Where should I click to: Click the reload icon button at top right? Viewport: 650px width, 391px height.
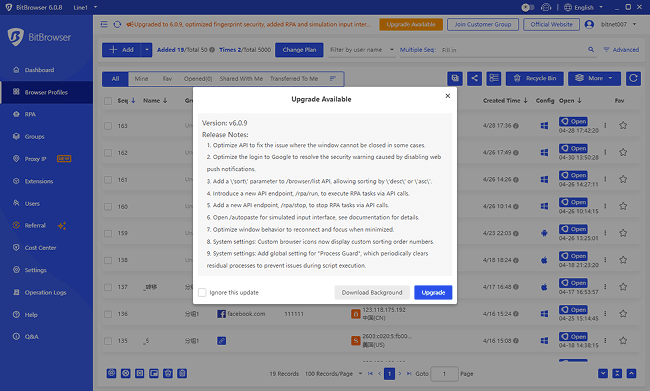coord(633,78)
